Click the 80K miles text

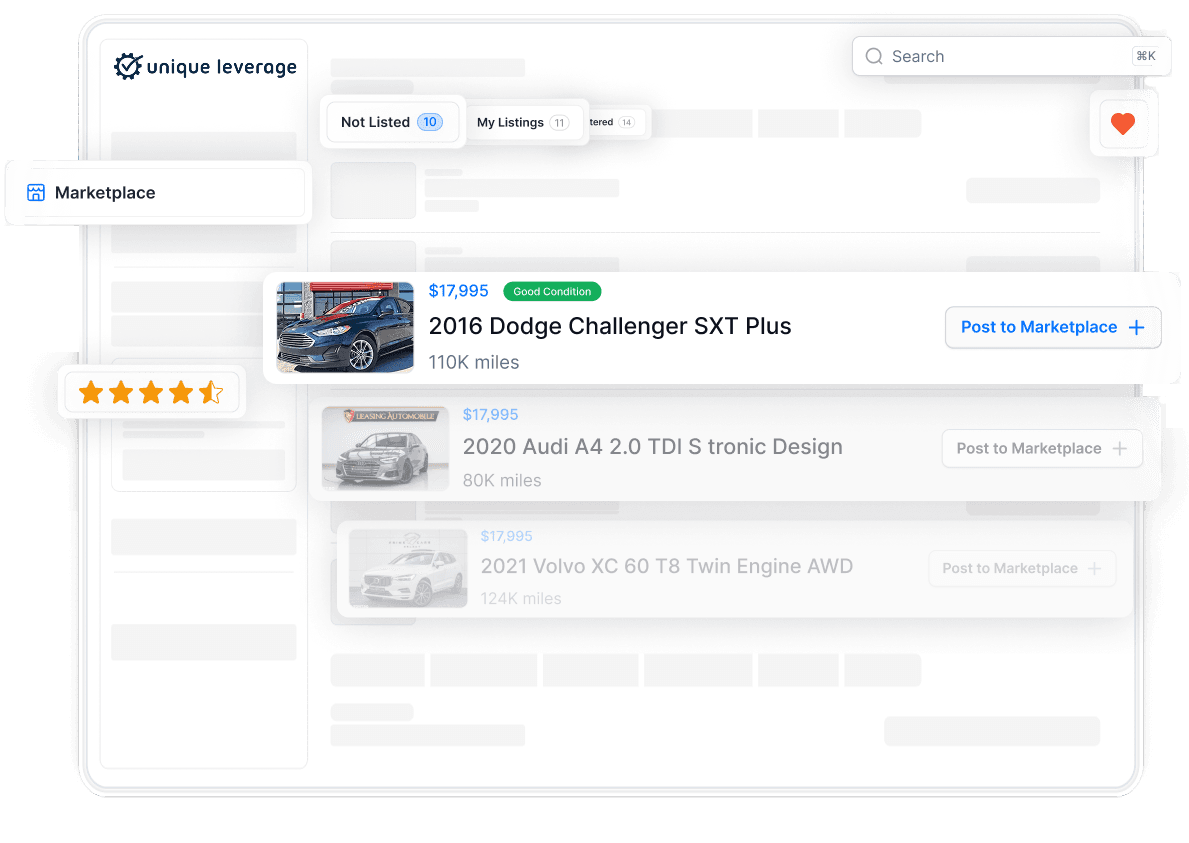502,481
